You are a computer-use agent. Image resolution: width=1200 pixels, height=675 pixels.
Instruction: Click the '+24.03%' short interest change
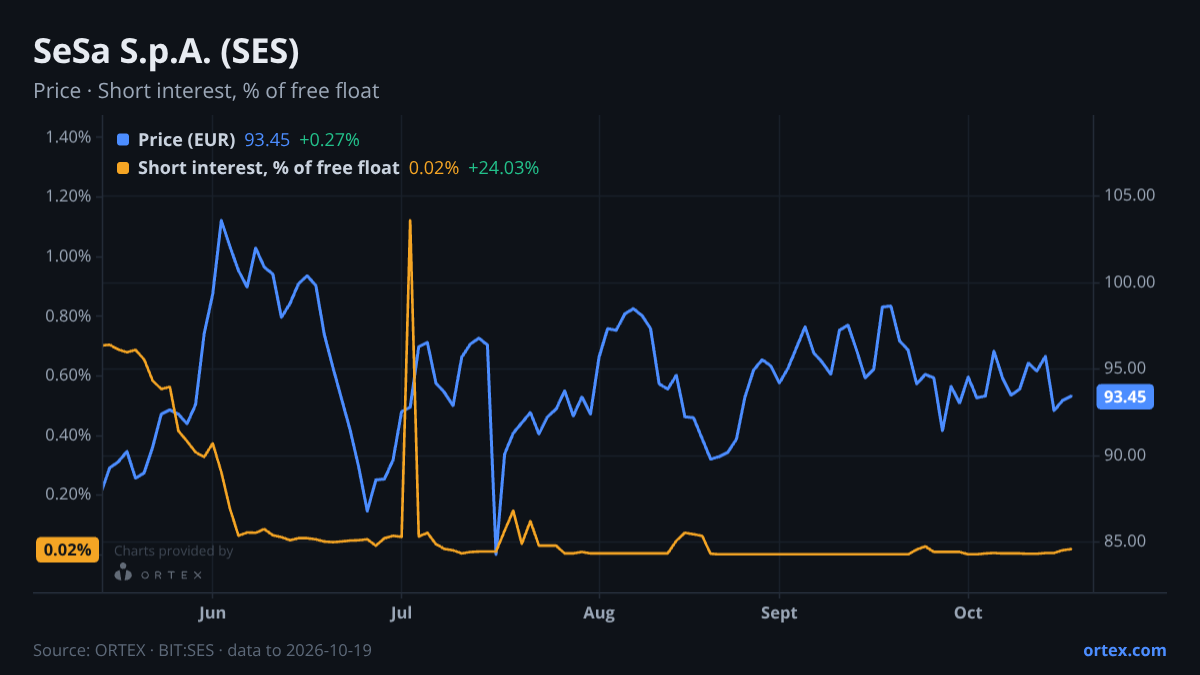tap(503, 168)
